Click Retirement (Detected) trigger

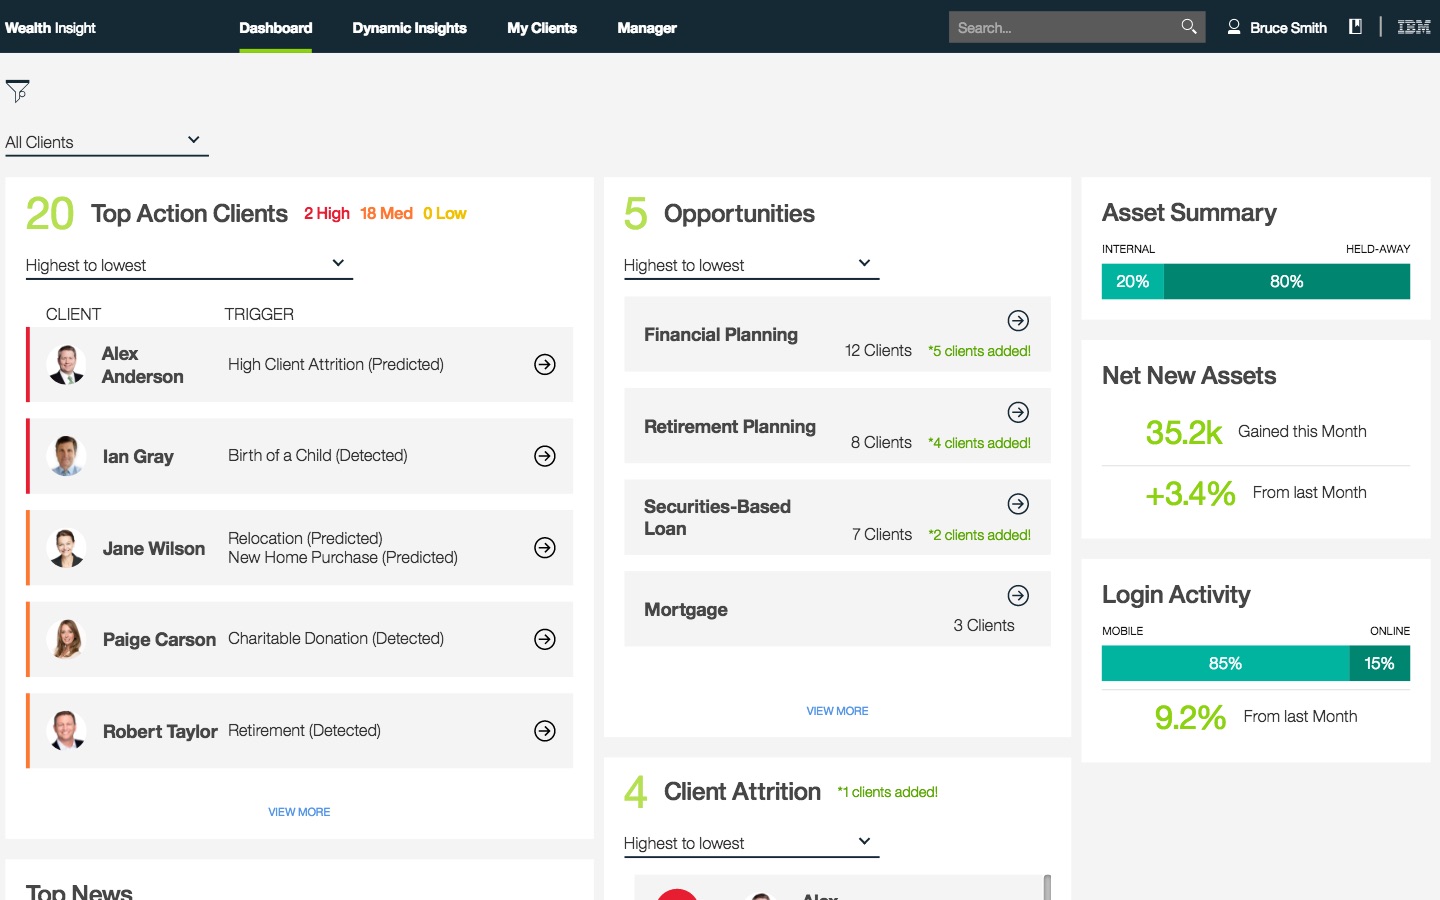coord(304,730)
